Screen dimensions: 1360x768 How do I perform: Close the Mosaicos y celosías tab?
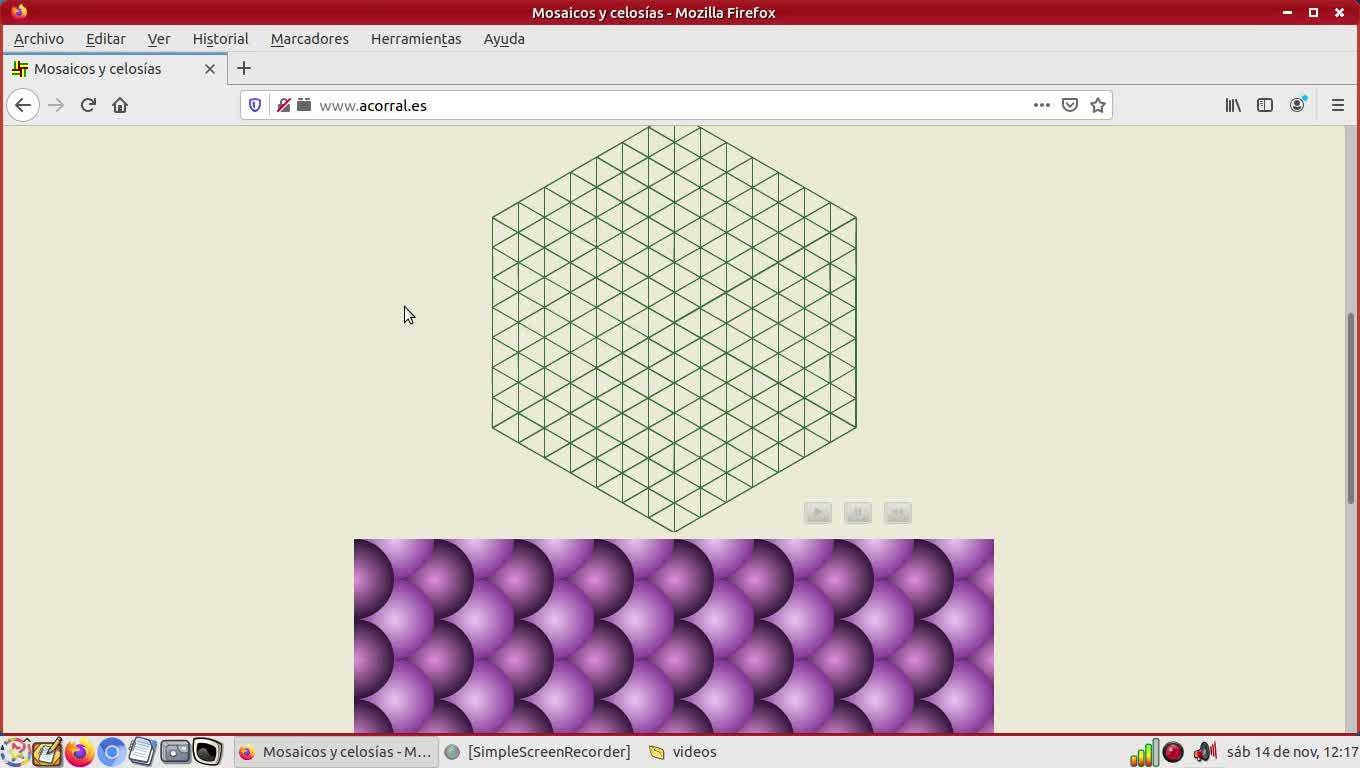pos(210,69)
